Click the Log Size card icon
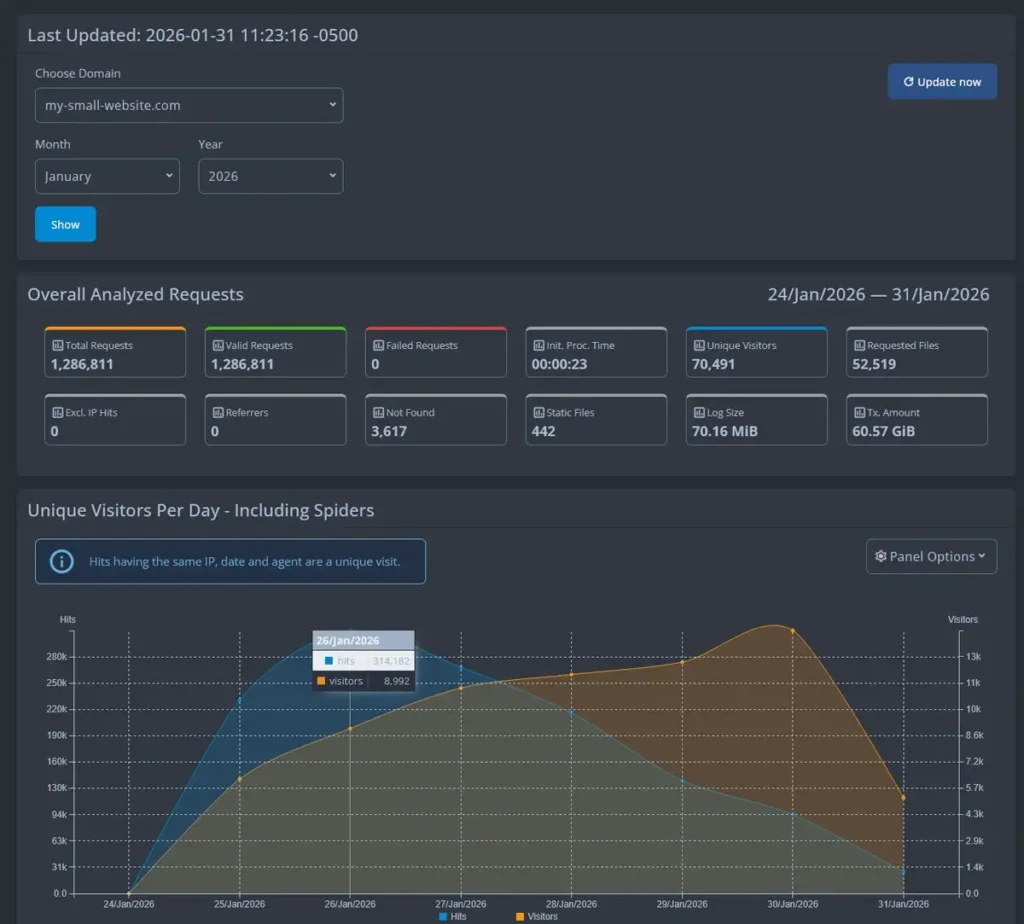 coord(698,412)
